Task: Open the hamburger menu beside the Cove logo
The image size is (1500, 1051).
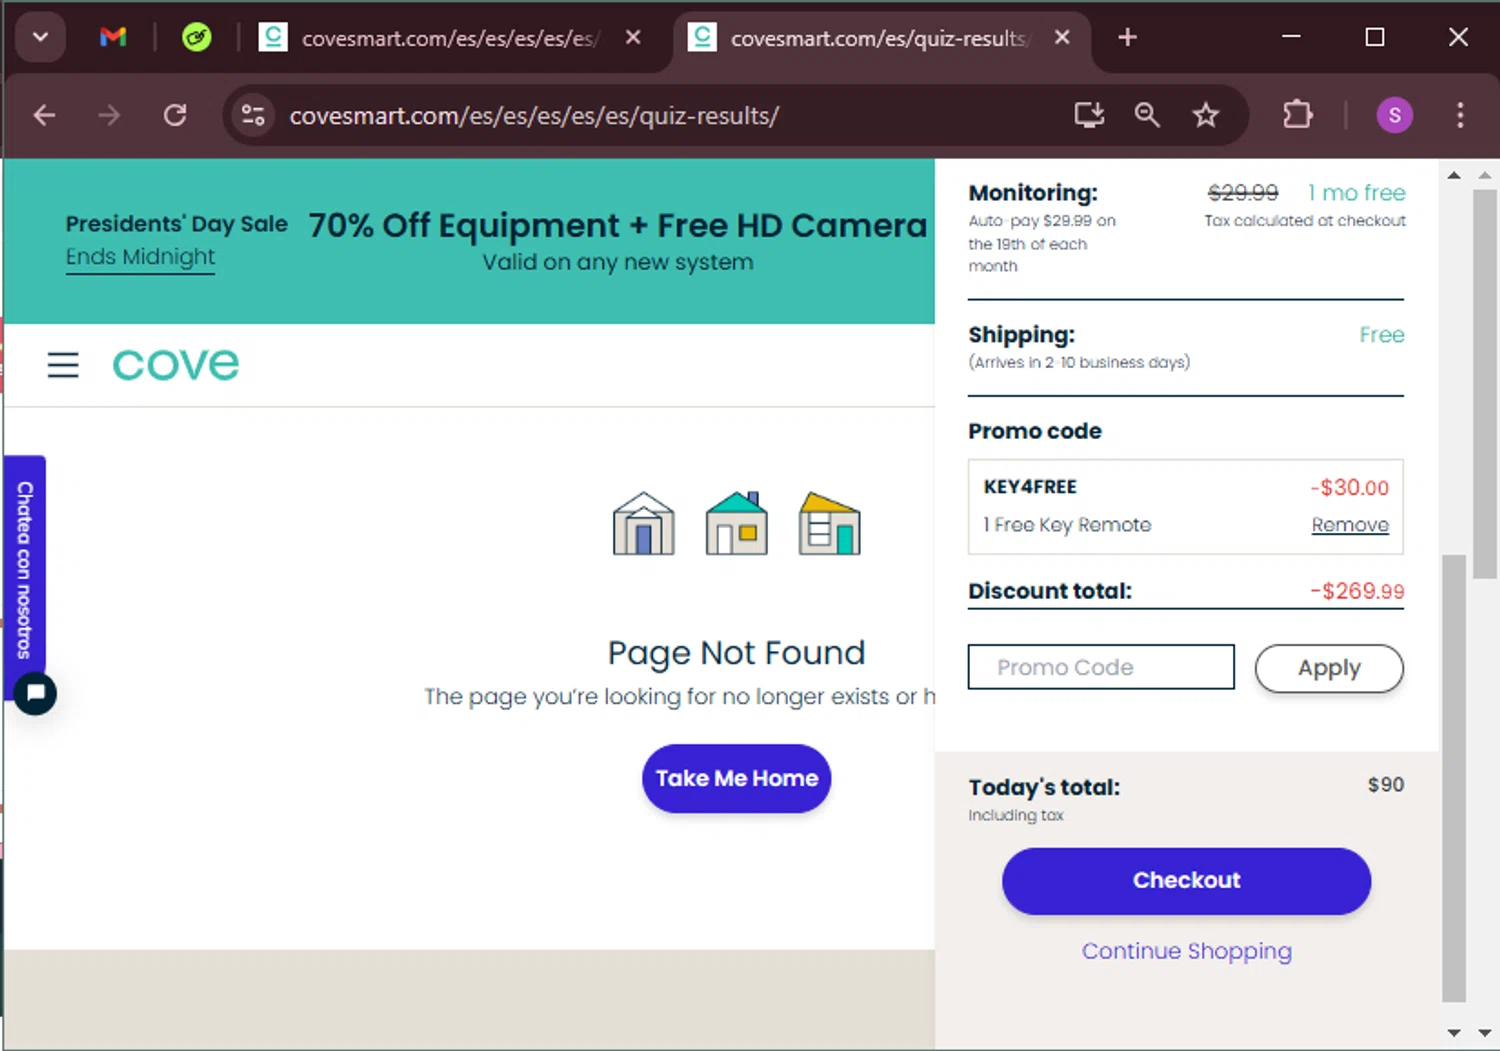Action: [x=63, y=365]
